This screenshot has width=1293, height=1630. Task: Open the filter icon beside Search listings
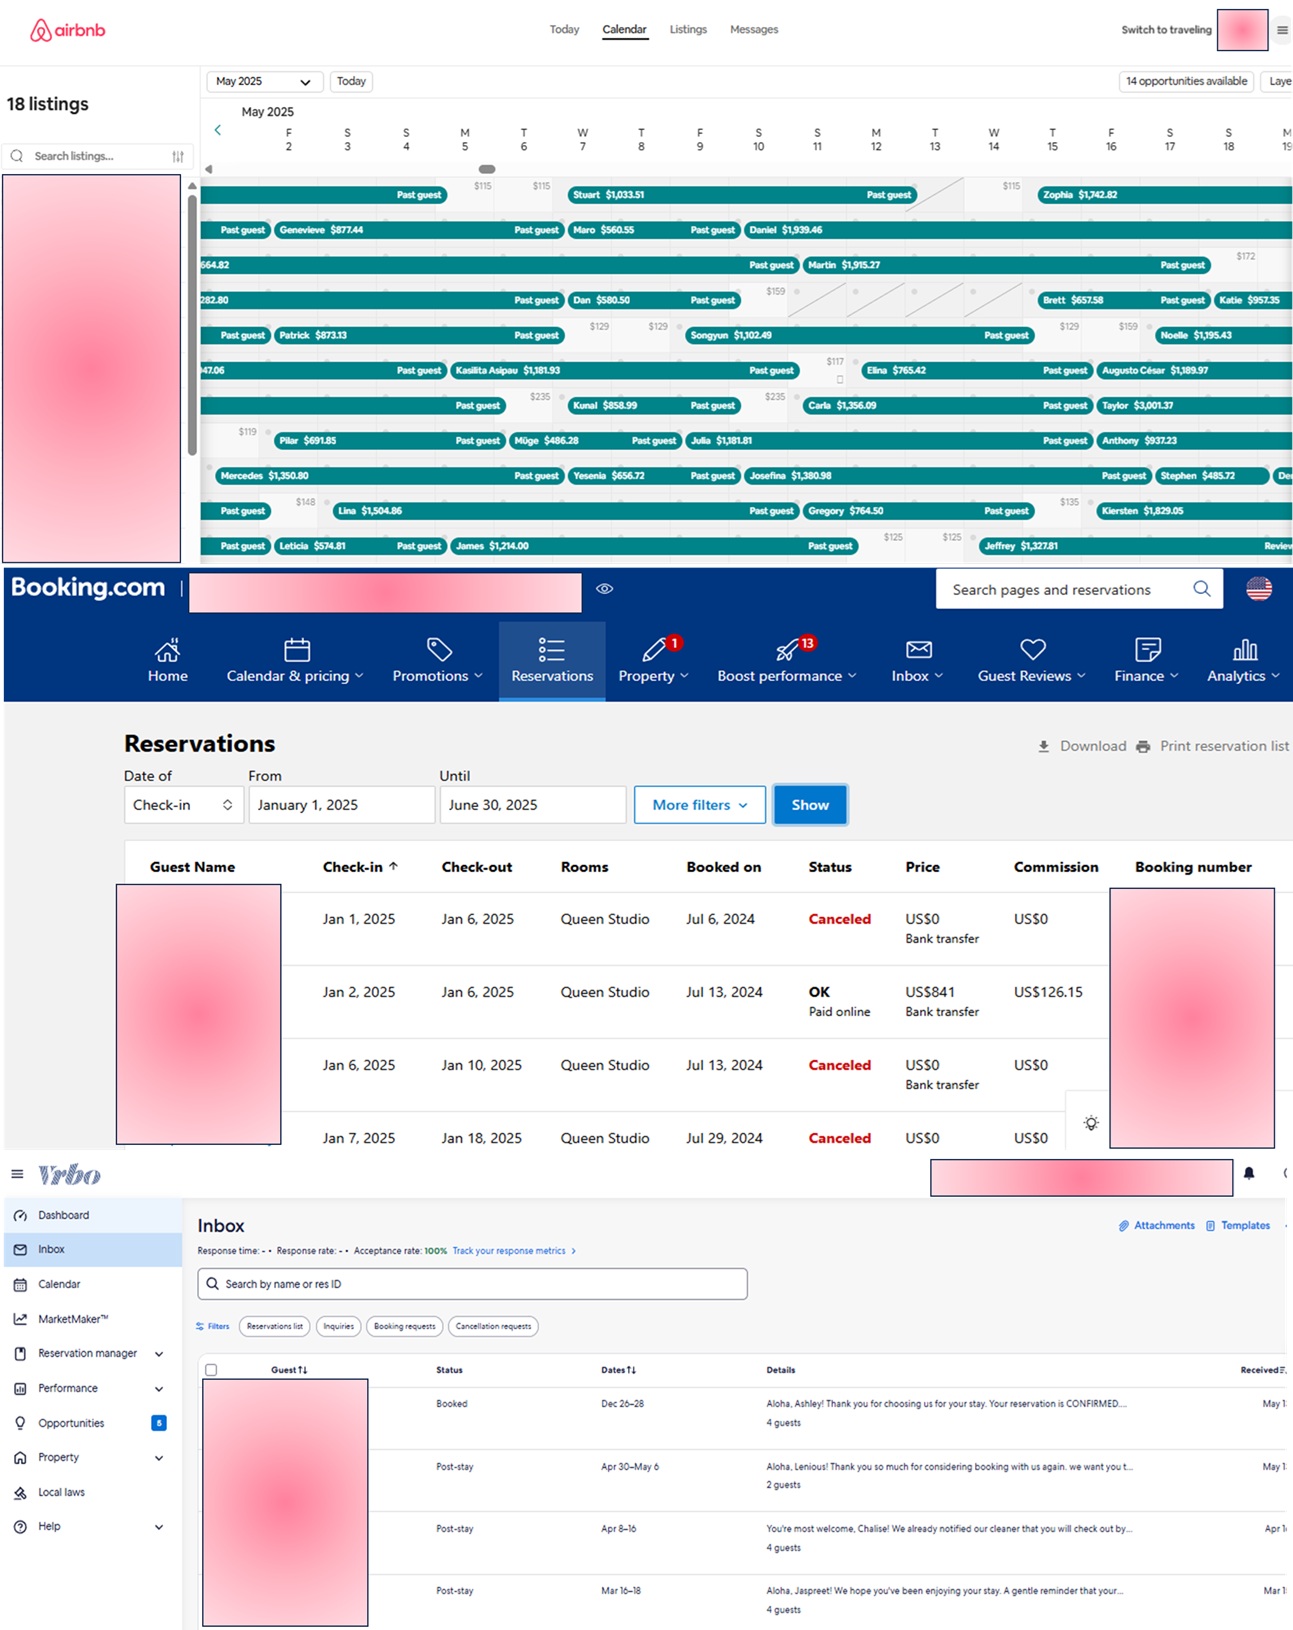(178, 156)
